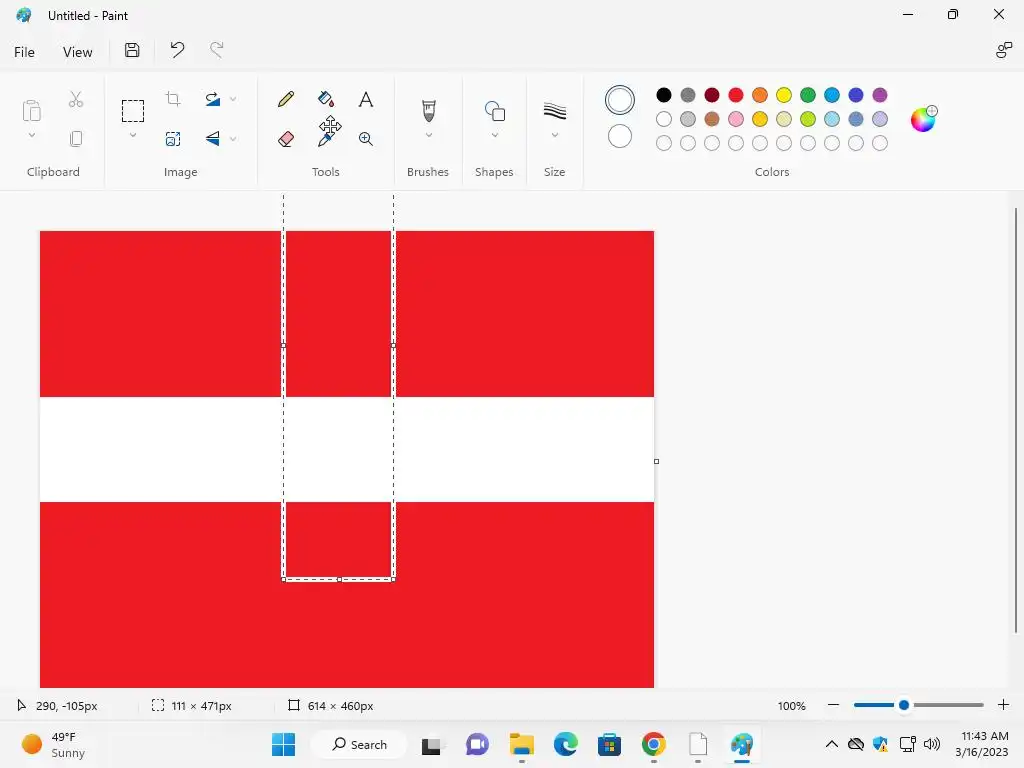The height and width of the screenshot is (768, 1024).
Task: Open Microsoft Edge from taskbar
Action: pos(566,744)
